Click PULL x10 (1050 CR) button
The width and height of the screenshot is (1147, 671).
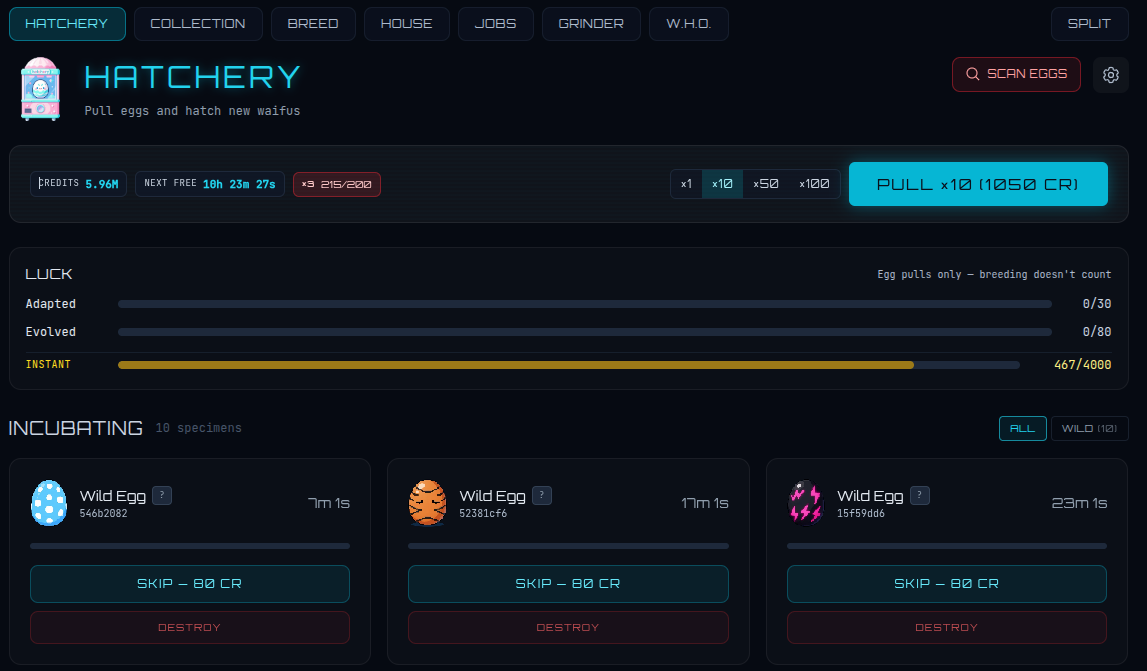(x=978, y=184)
